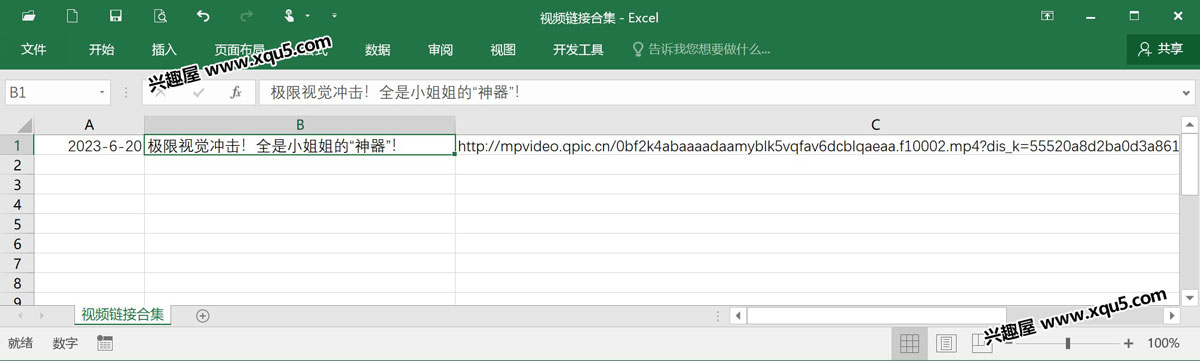Select row 5 header
The width and height of the screenshot is (1200, 361).
[x=17, y=225]
